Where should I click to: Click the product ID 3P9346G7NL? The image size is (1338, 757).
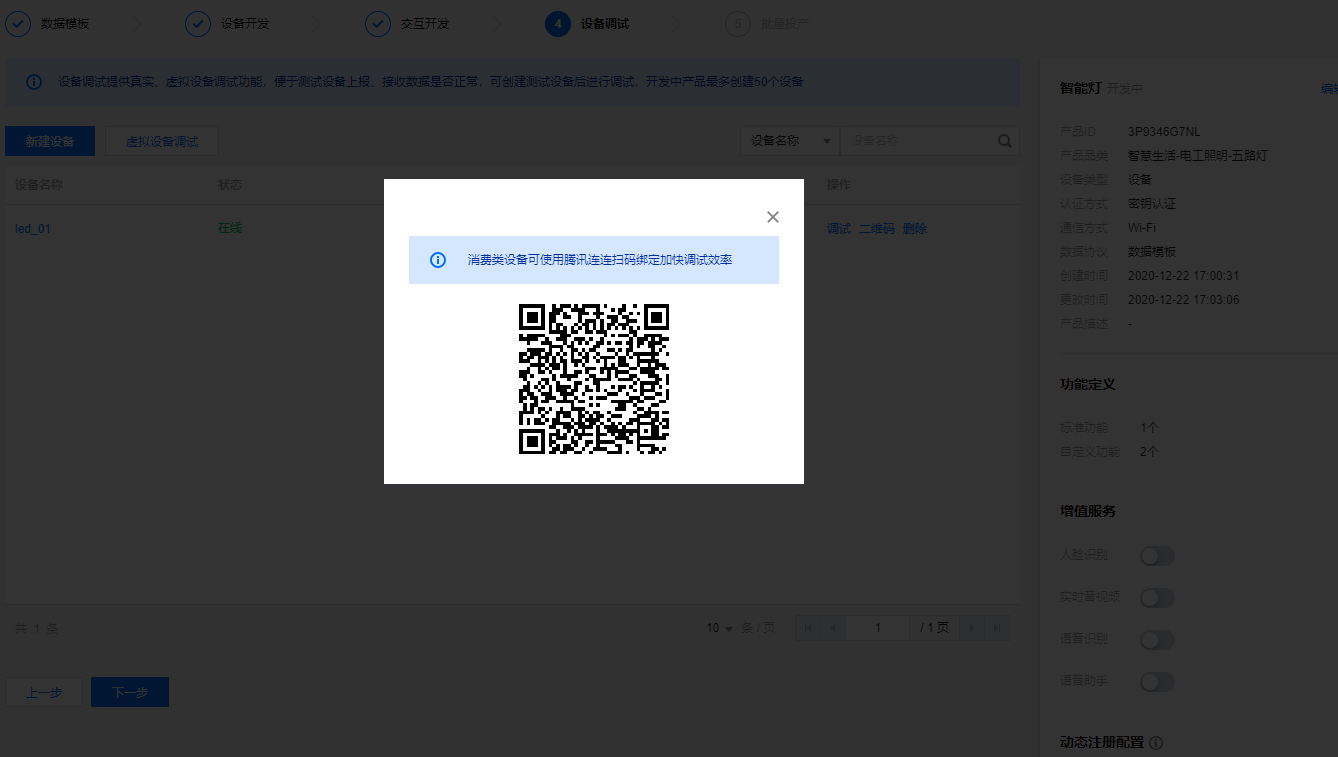[x=1164, y=132]
